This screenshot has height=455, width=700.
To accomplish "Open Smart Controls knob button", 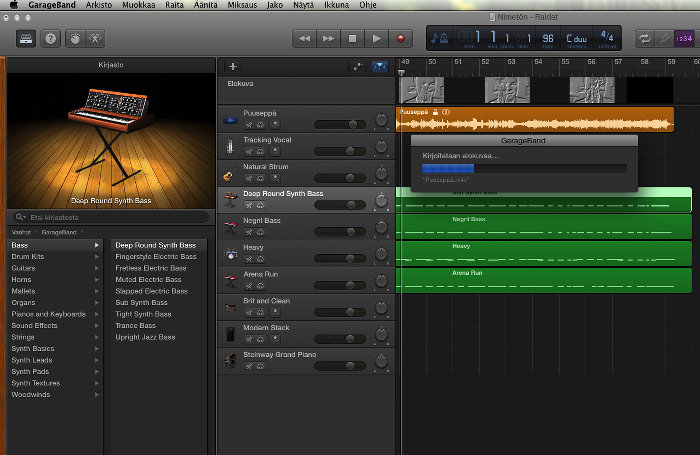I will tap(75, 39).
